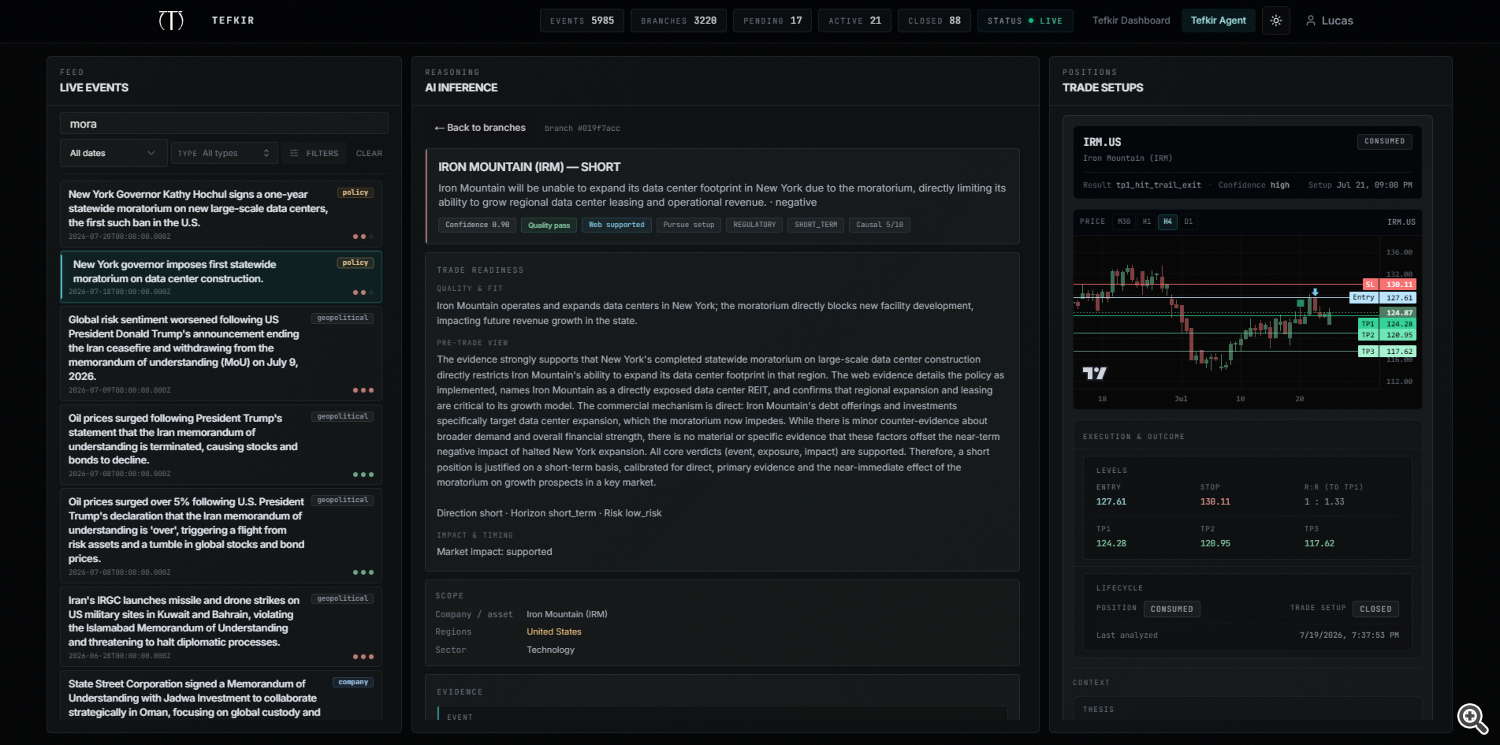The width and height of the screenshot is (1500, 745).
Task: Click the United States region value
Action: click(x=554, y=632)
